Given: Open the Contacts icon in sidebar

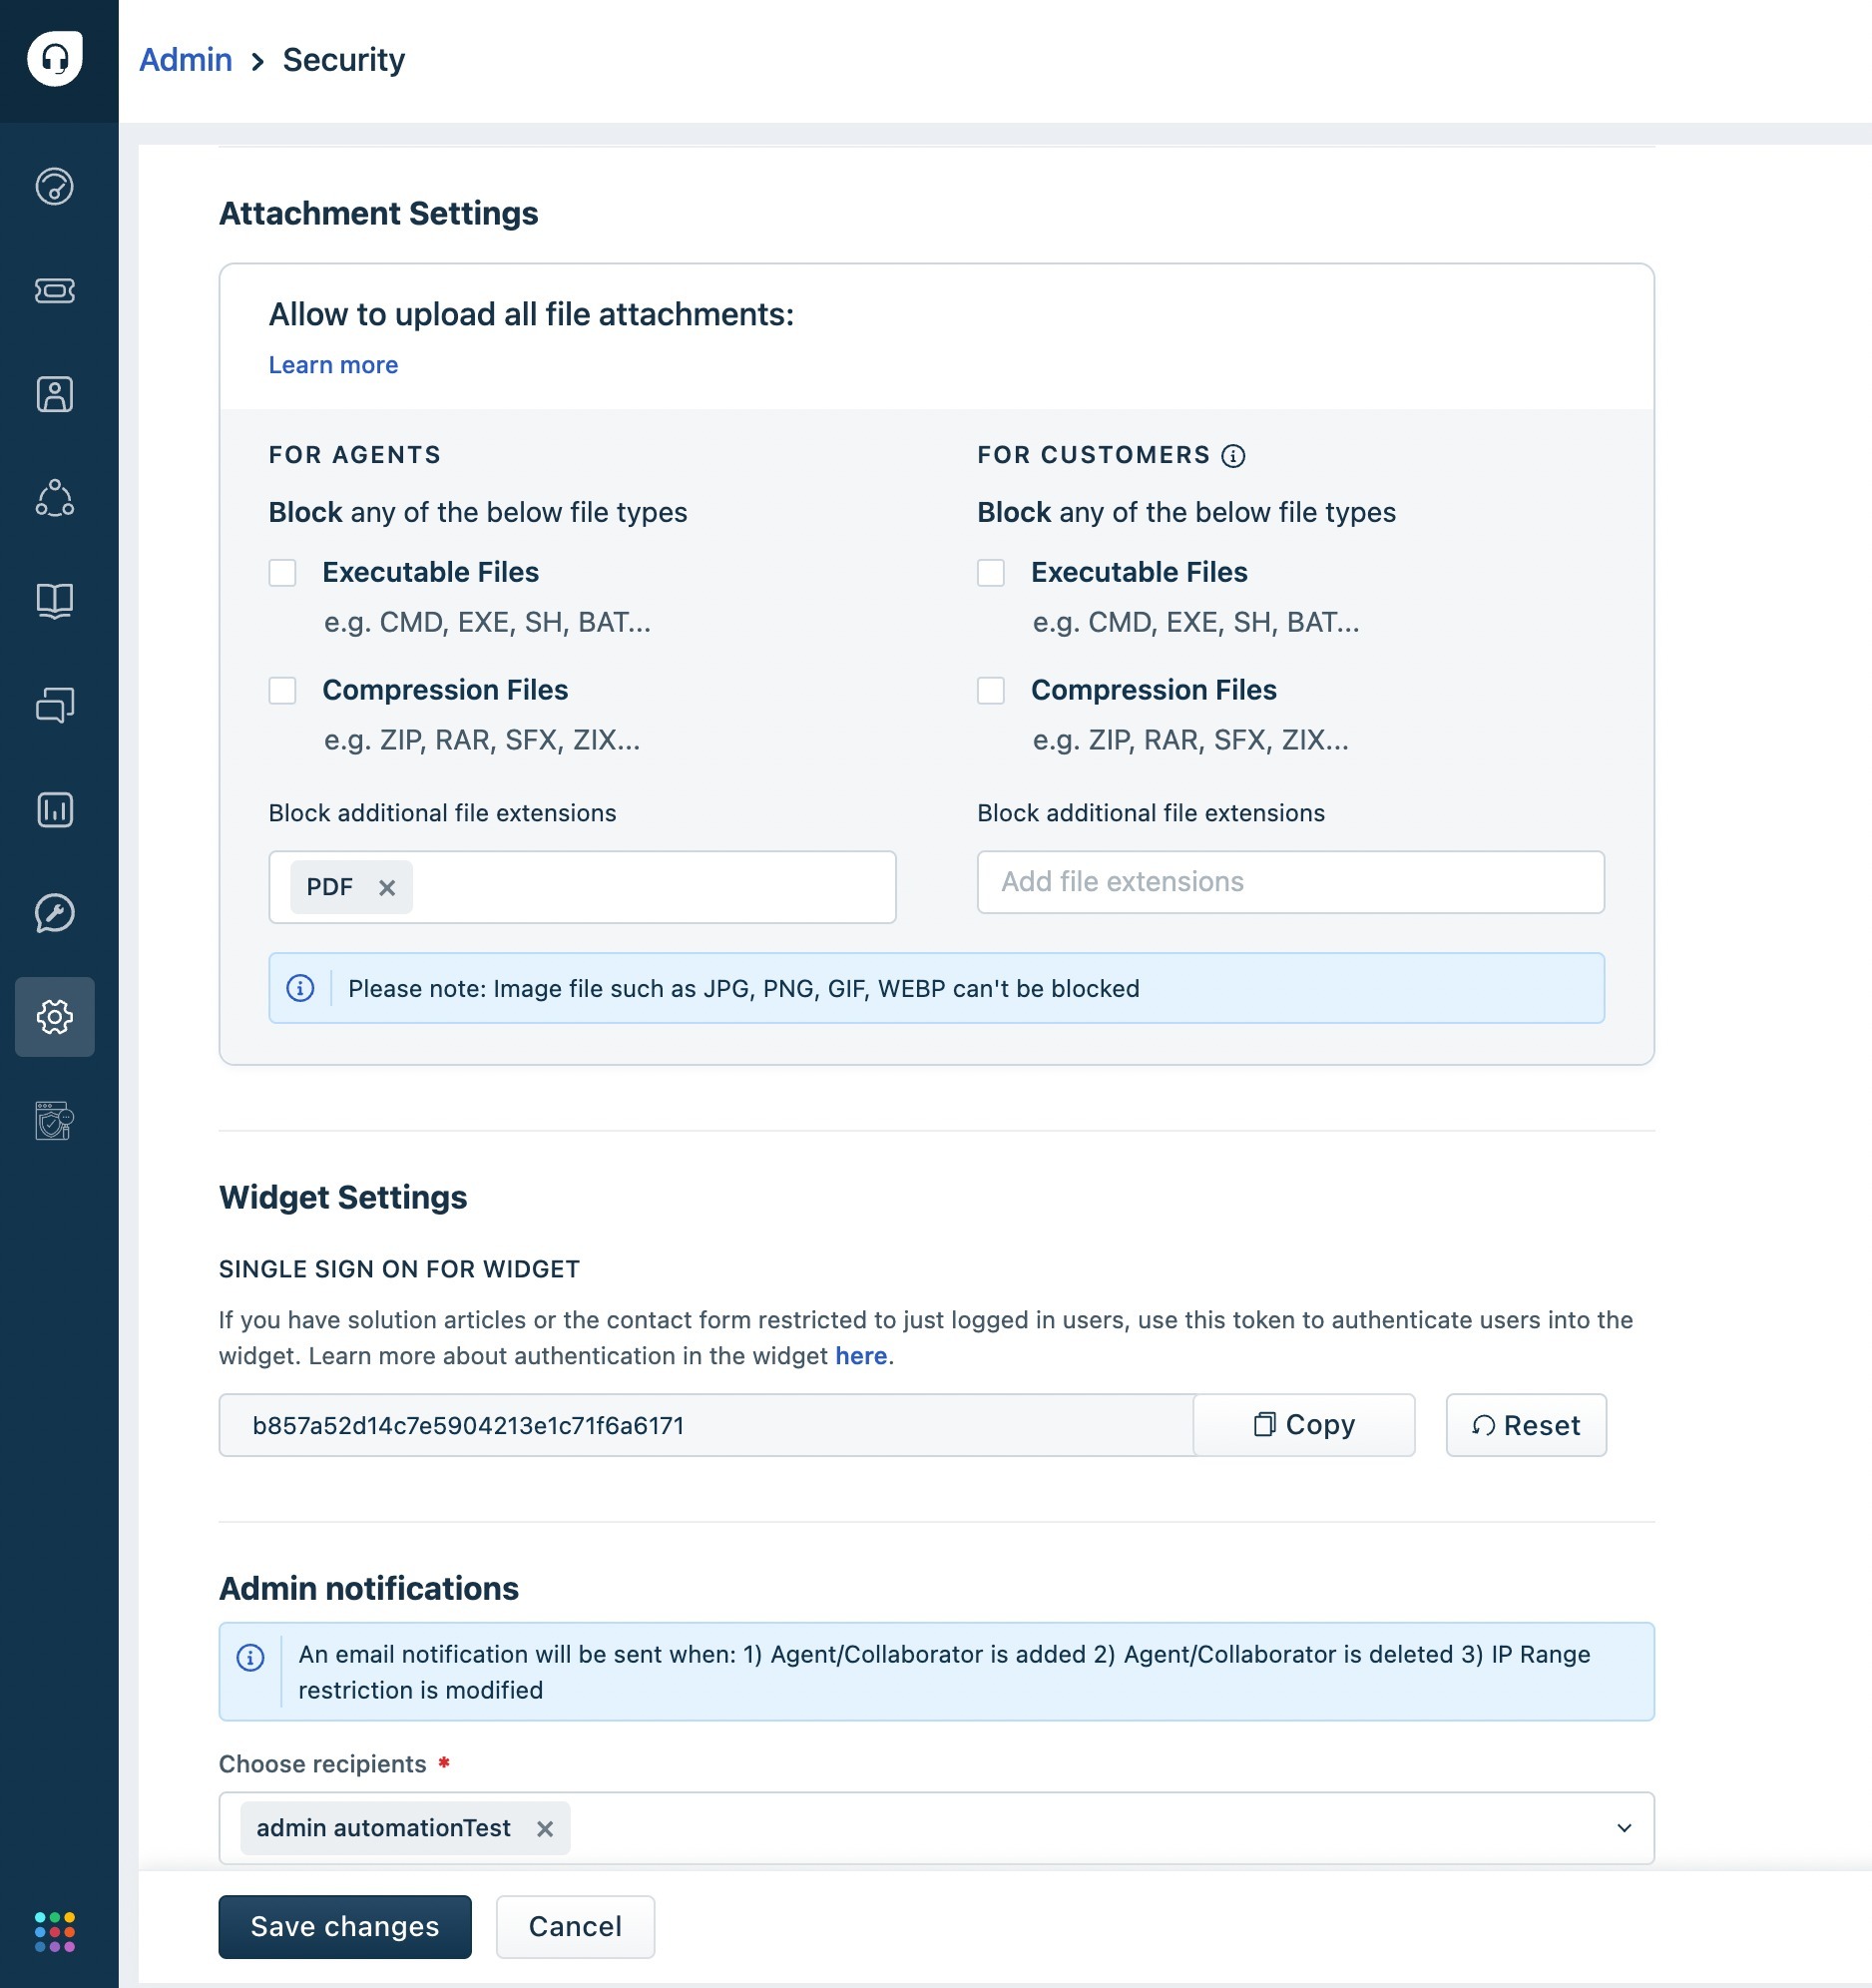Looking at the screenshot, I should pos(55,395).
